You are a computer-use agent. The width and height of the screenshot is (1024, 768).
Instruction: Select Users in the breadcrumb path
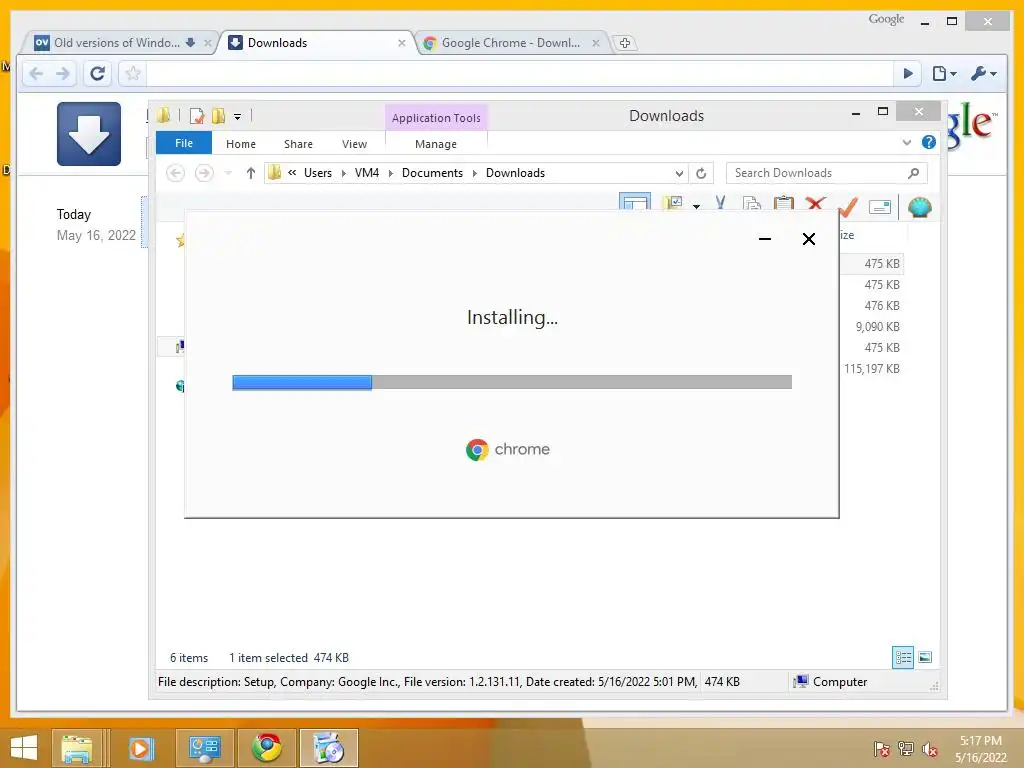click(x=318, y=173)
